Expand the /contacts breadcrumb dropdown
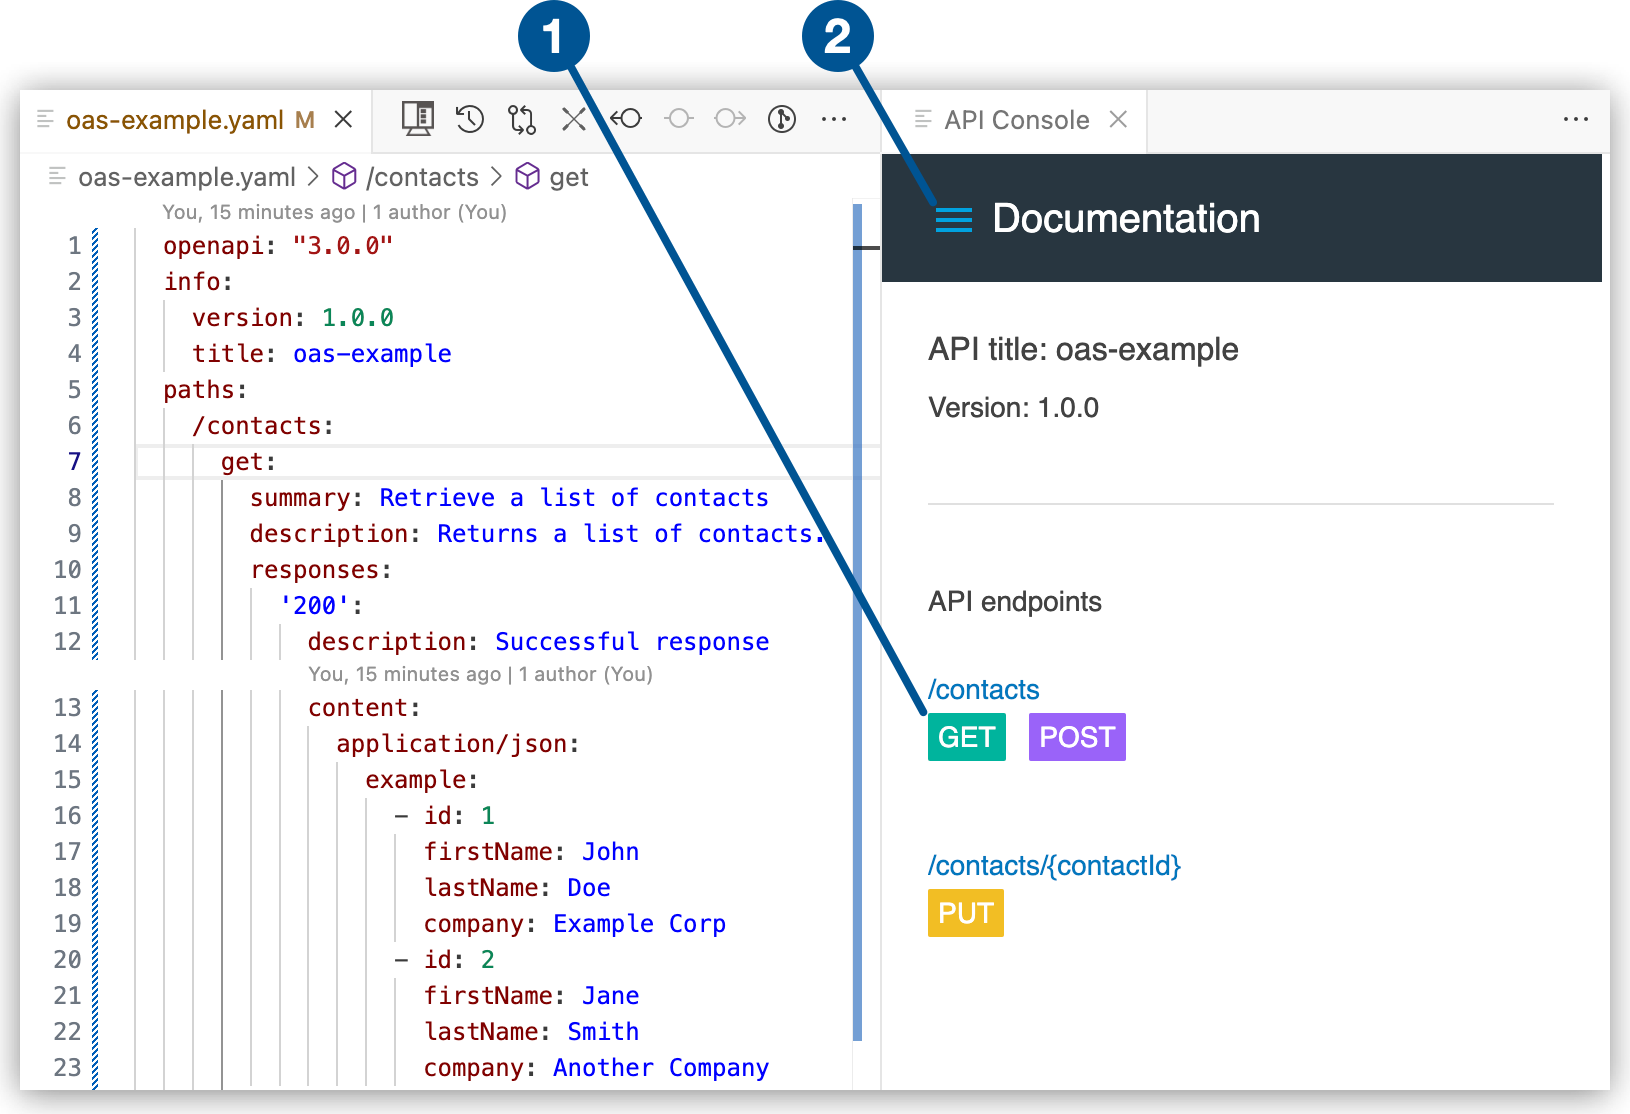 click(423, 176)
